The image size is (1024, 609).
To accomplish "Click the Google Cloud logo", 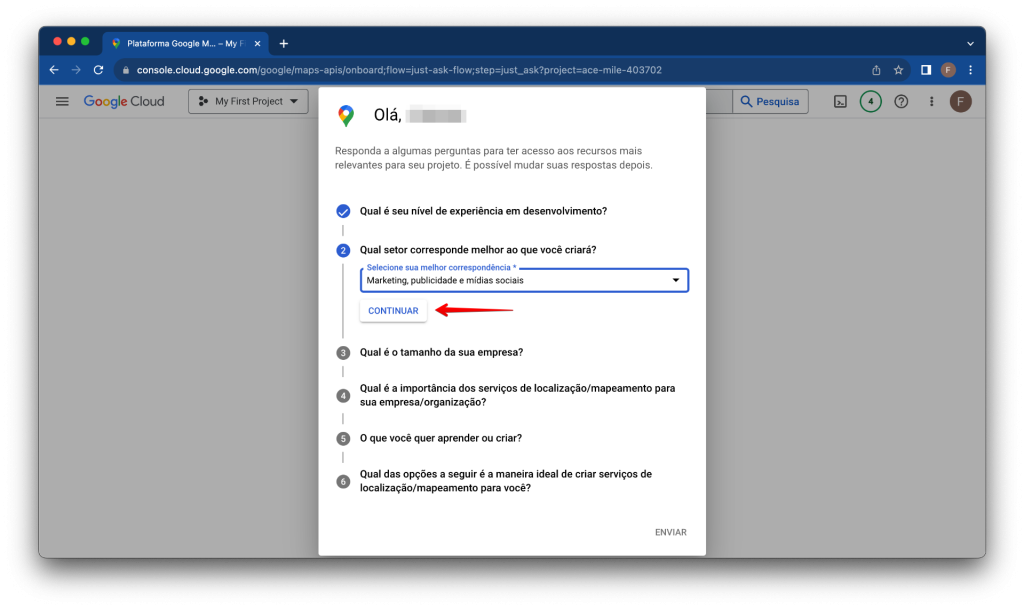I will click(124, 101).
